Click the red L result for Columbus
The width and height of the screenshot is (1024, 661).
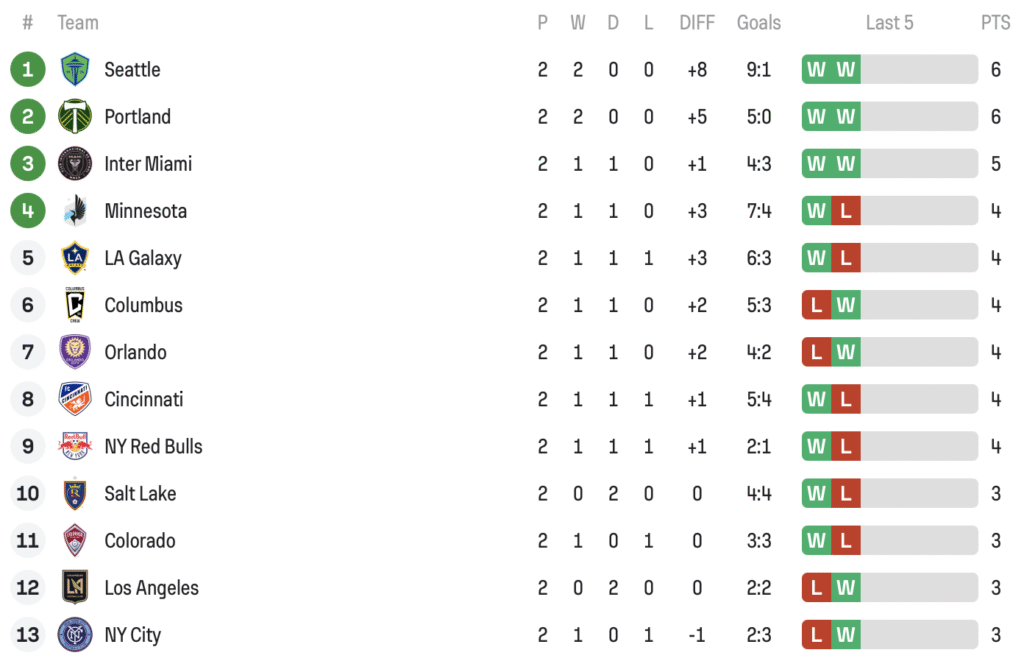click(816, 305)
